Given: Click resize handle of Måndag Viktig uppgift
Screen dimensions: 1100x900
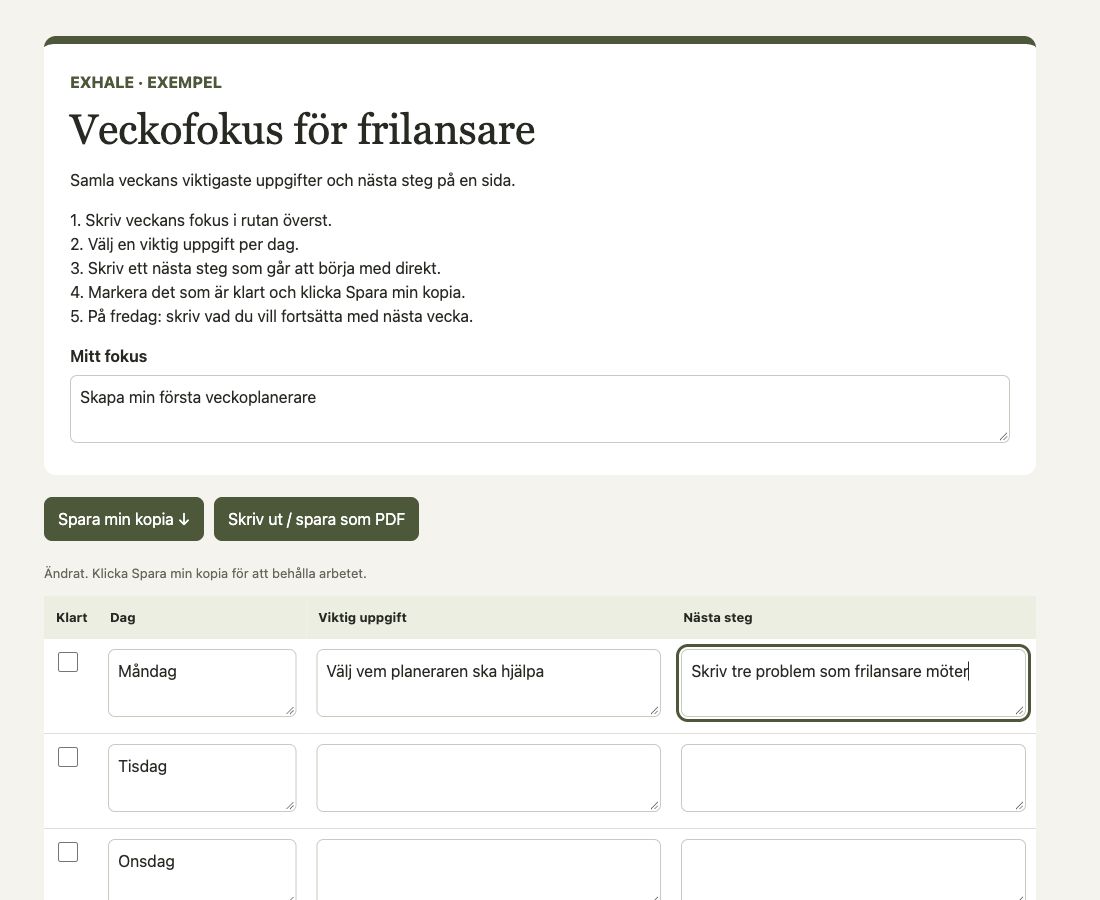Looking at the screenshot, I should [655, 710].
